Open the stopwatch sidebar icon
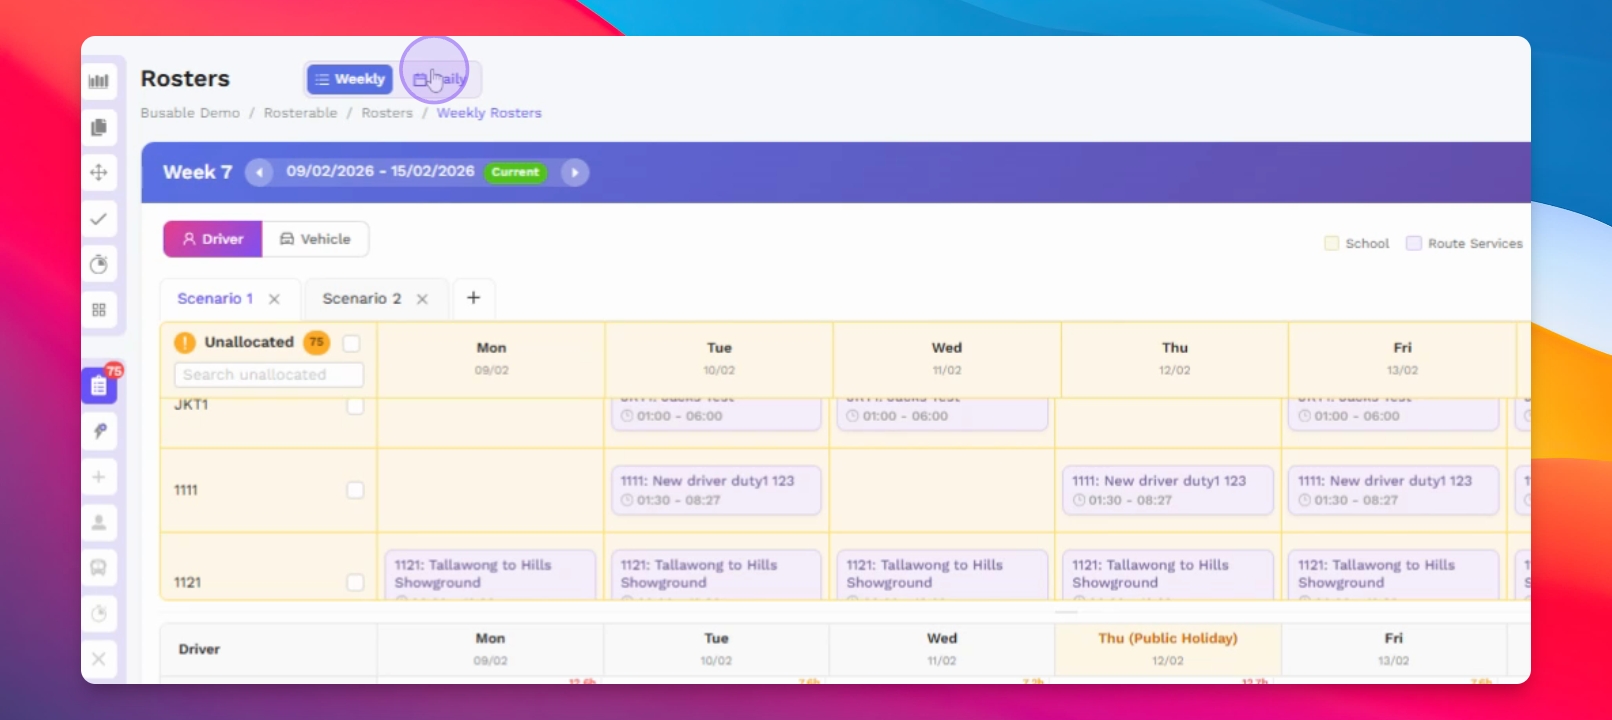1612x720 pixels. (x=98, y=264)
